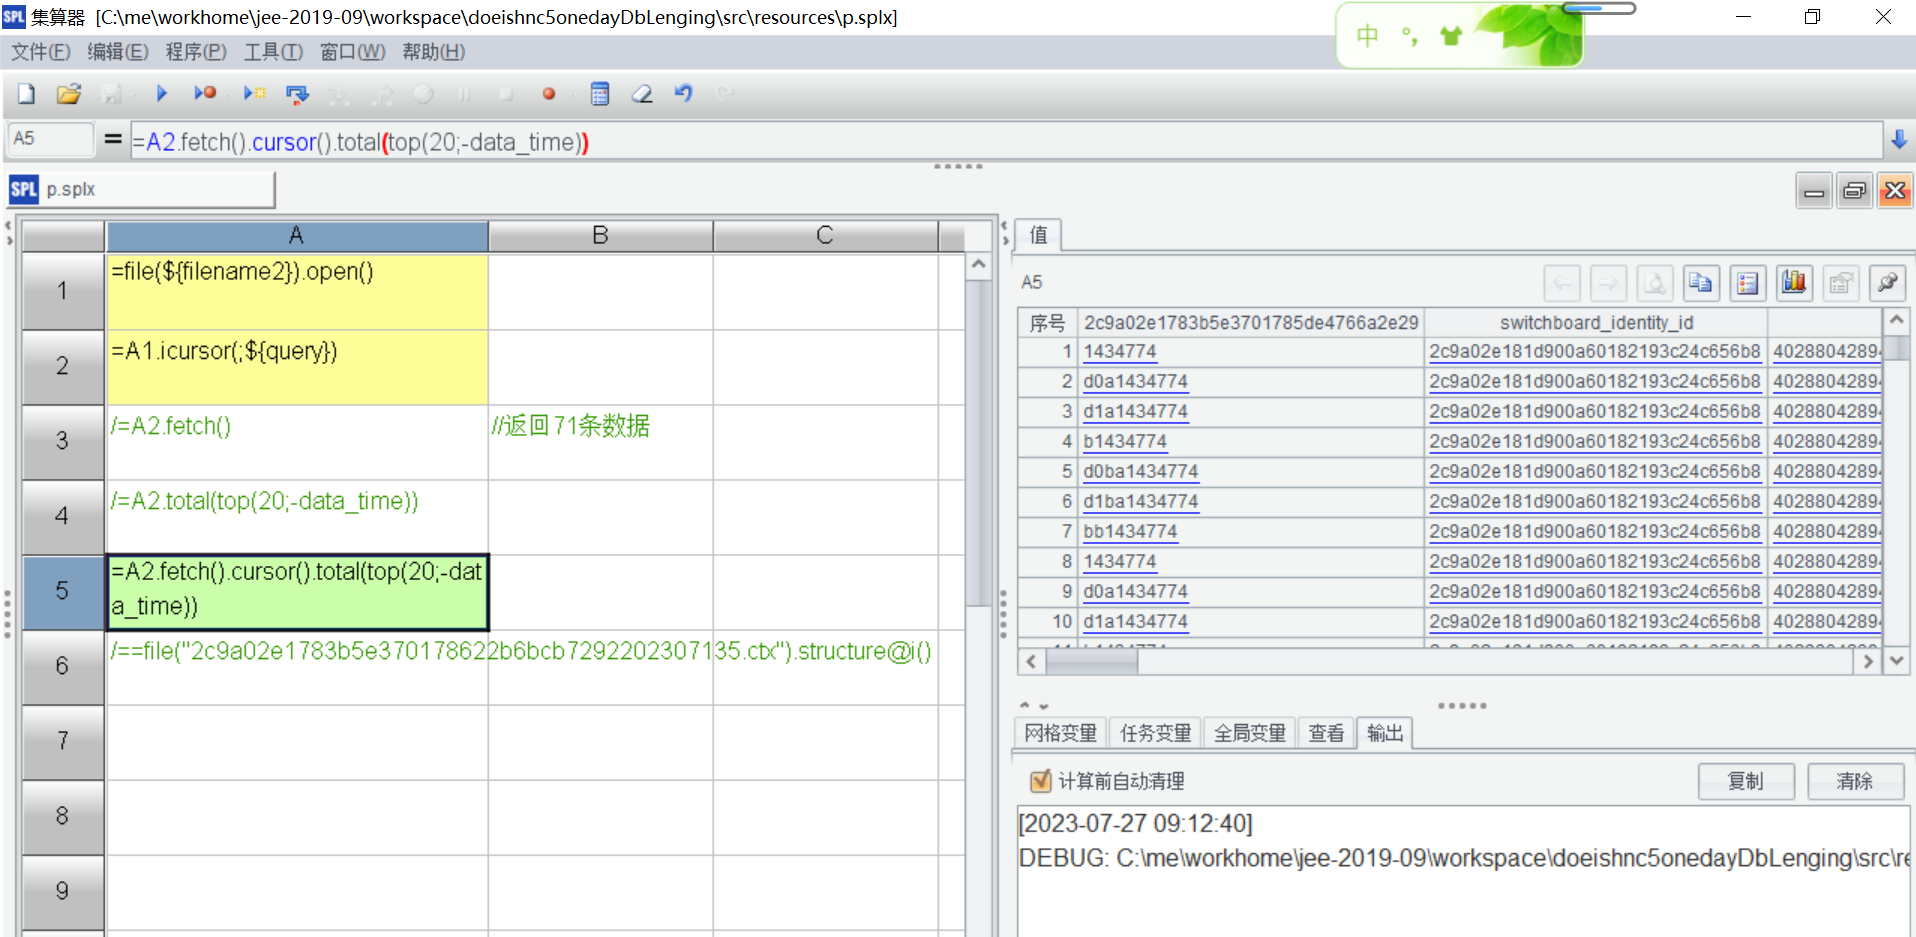Click the copy icon in the value panel toolbar

(x=1701, y=283)
